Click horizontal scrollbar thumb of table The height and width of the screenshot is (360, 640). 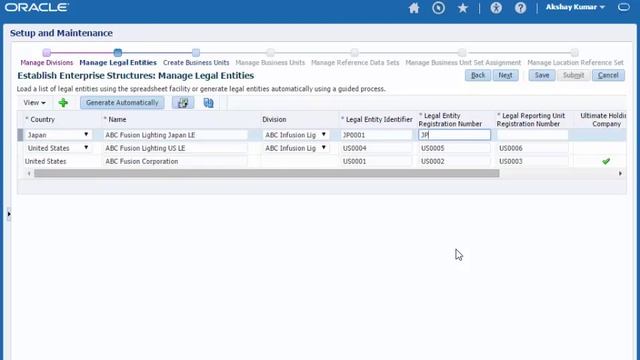pyautogui.click(x=267, y=173)
